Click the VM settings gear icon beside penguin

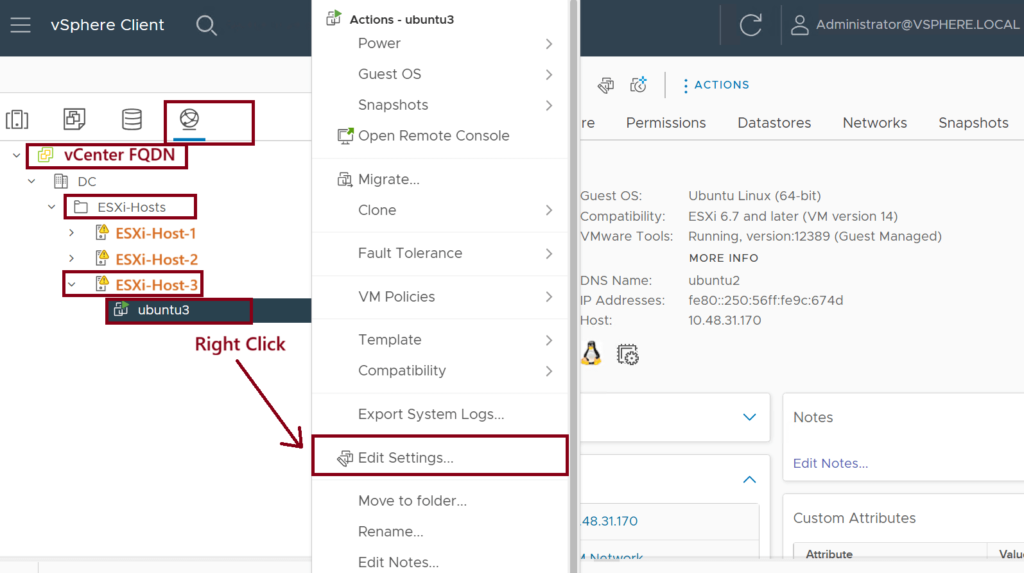click(628, 354)
